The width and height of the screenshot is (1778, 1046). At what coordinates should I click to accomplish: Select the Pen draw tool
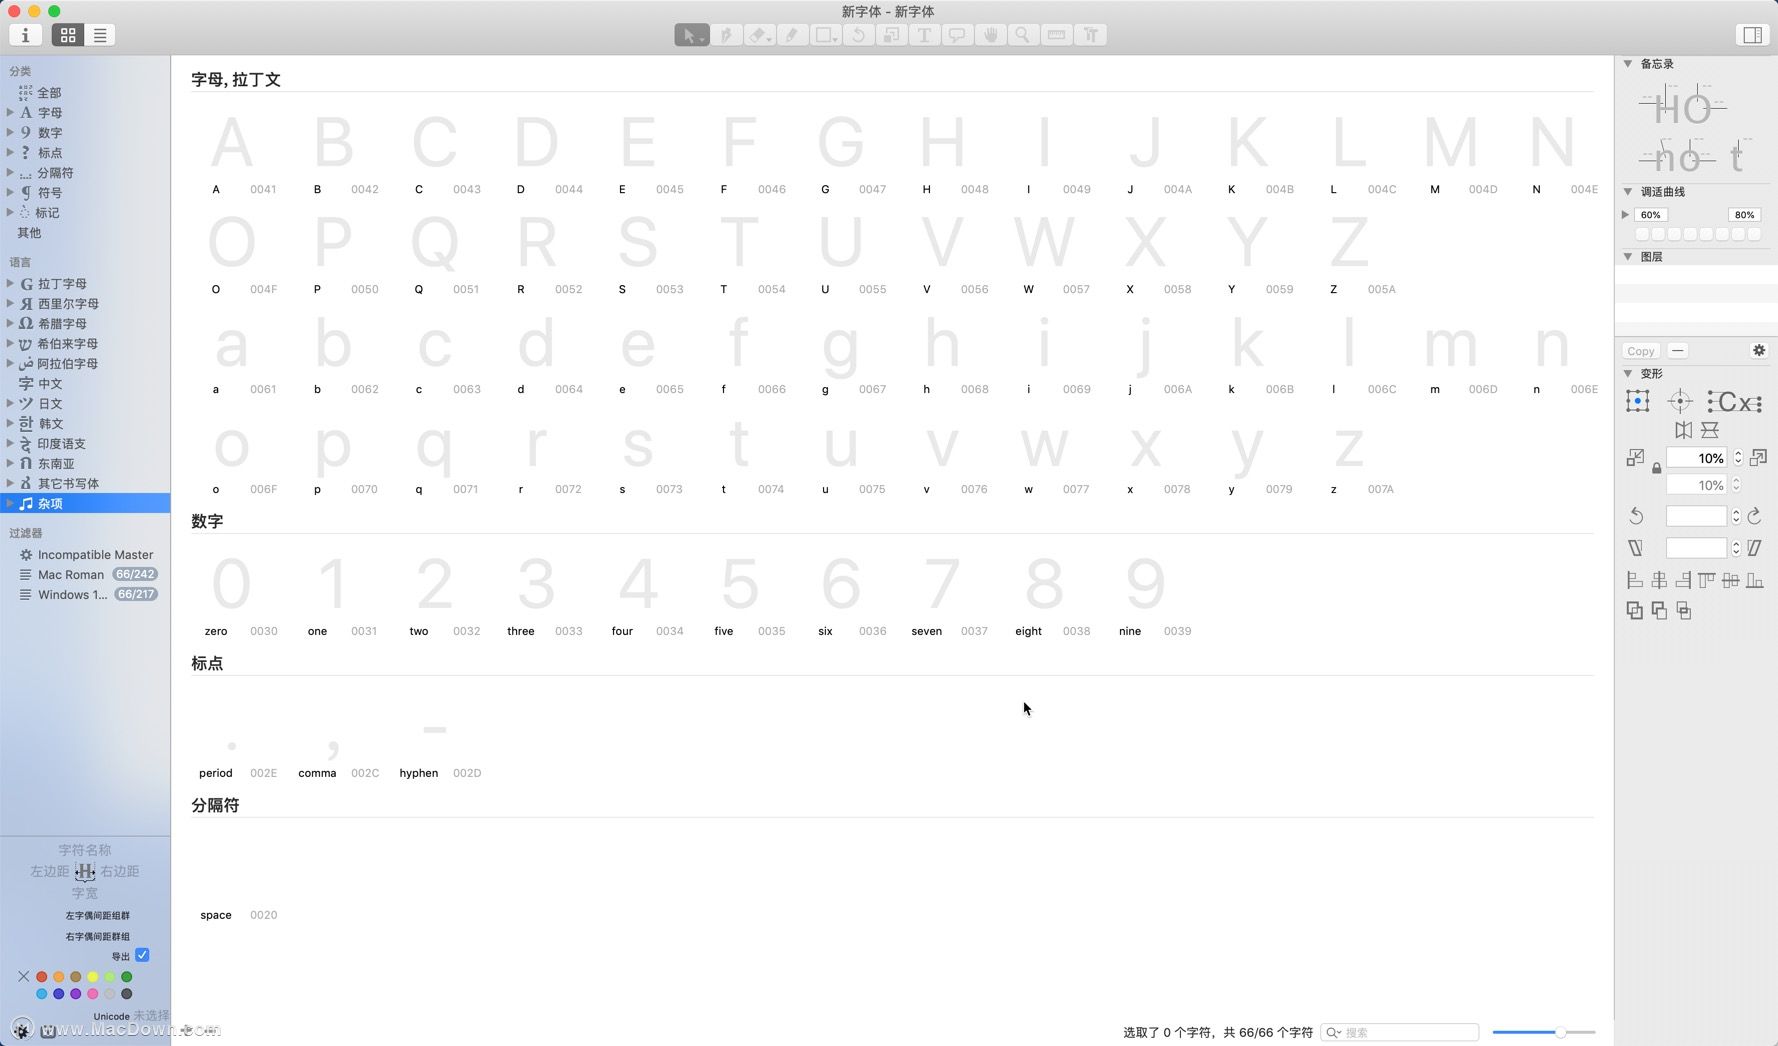click(726, 35)
